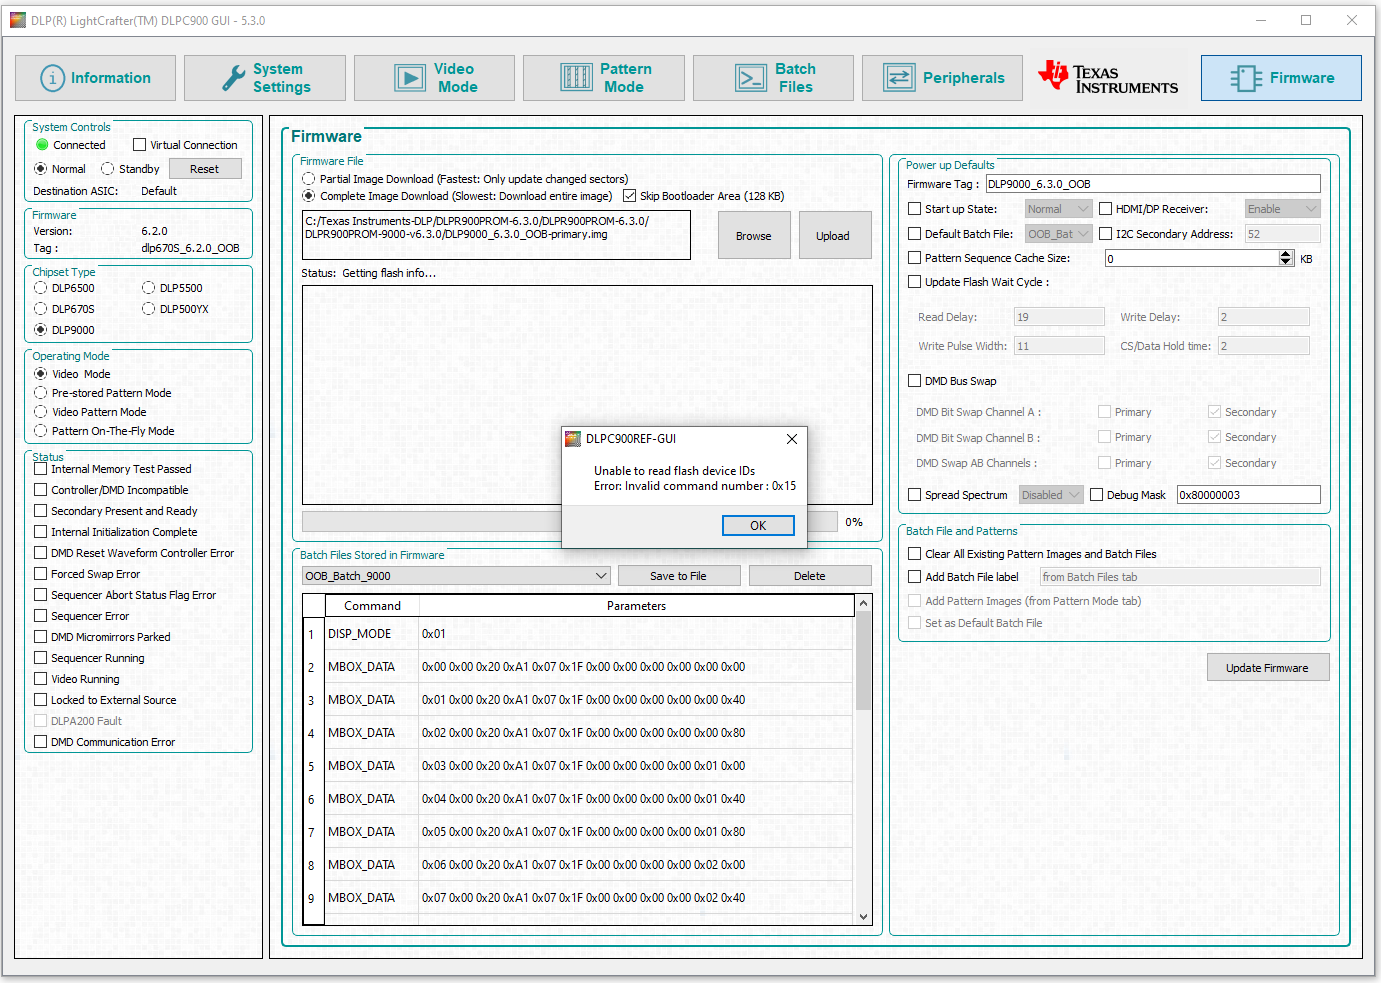1381x983 pixels.
Task: Select Pre-stored Pattern Mode
Action: pyautogui.click(x=41, y=393)
